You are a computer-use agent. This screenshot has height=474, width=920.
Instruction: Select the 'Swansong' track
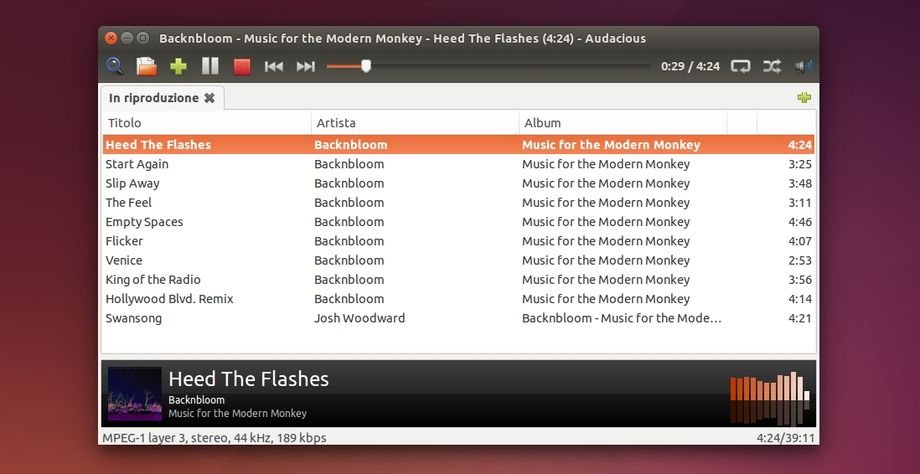(x=459, y=319)
